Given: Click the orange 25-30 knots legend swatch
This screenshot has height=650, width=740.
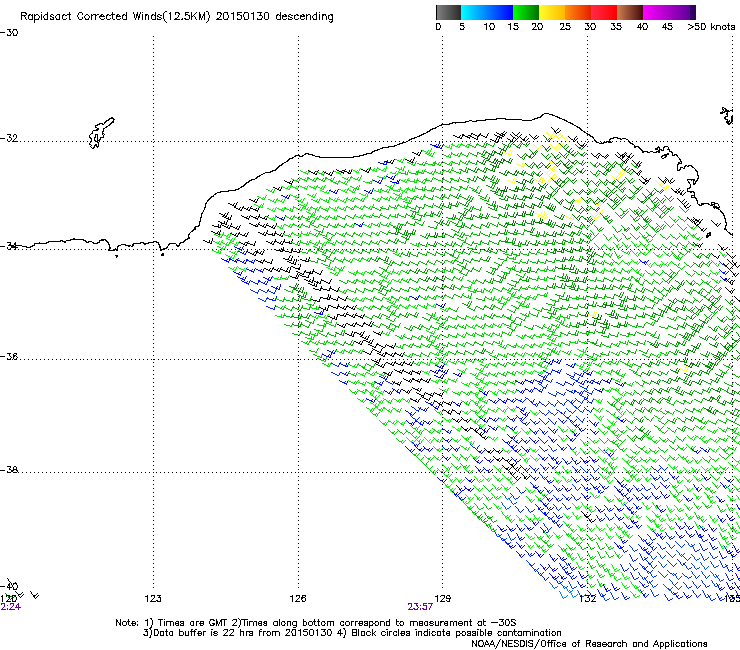Looking at the screenshot, I should click(578, 12).
